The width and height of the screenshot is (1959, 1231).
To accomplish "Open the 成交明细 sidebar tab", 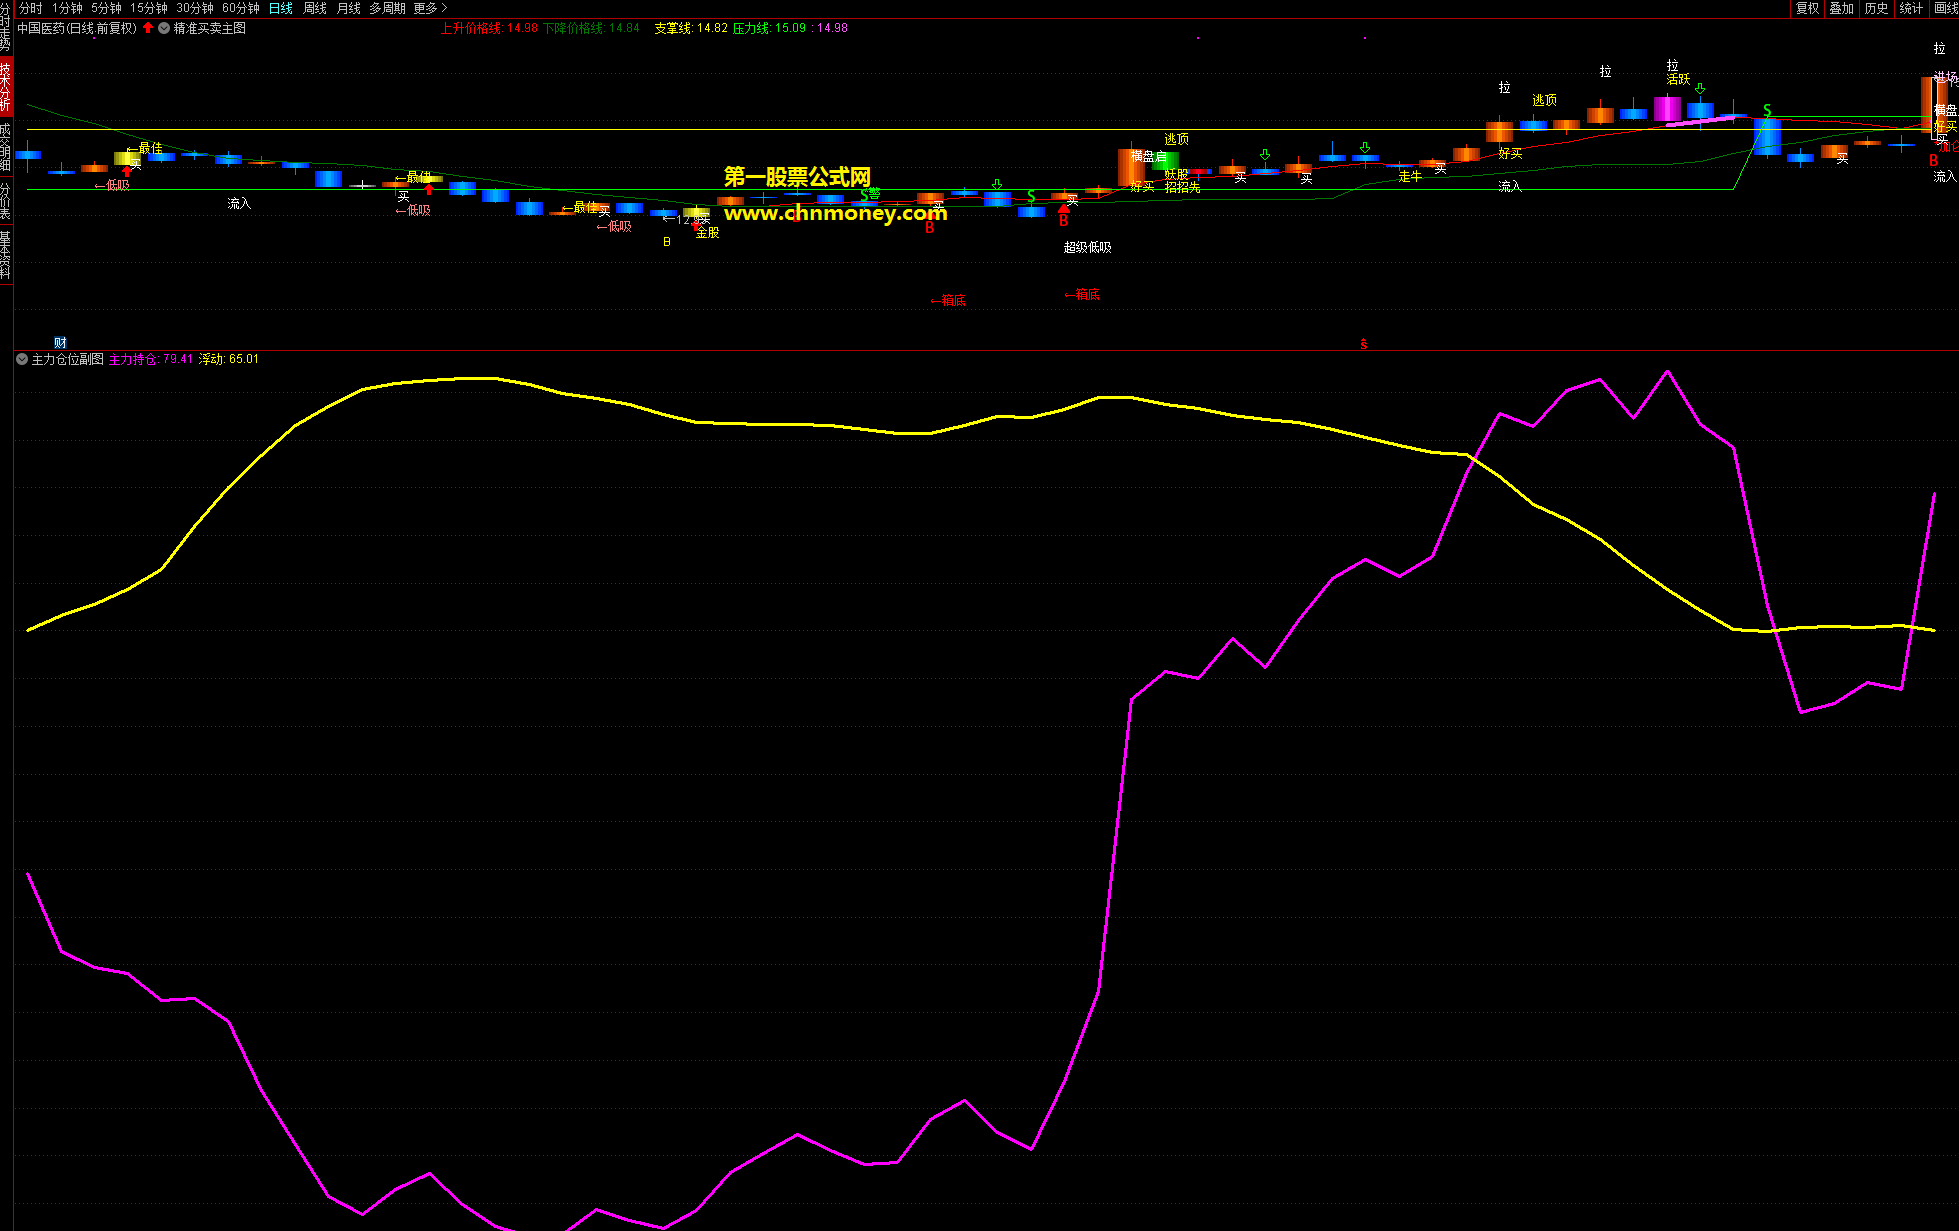I will [6, 146].
